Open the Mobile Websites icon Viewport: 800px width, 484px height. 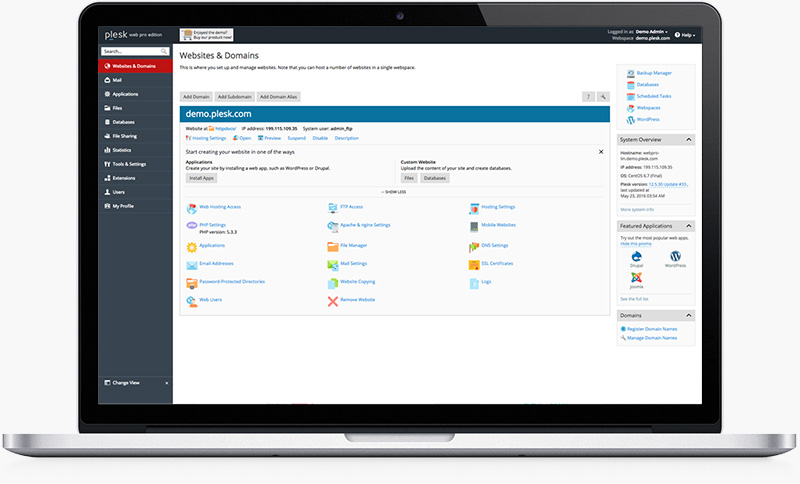coord(474,226)
